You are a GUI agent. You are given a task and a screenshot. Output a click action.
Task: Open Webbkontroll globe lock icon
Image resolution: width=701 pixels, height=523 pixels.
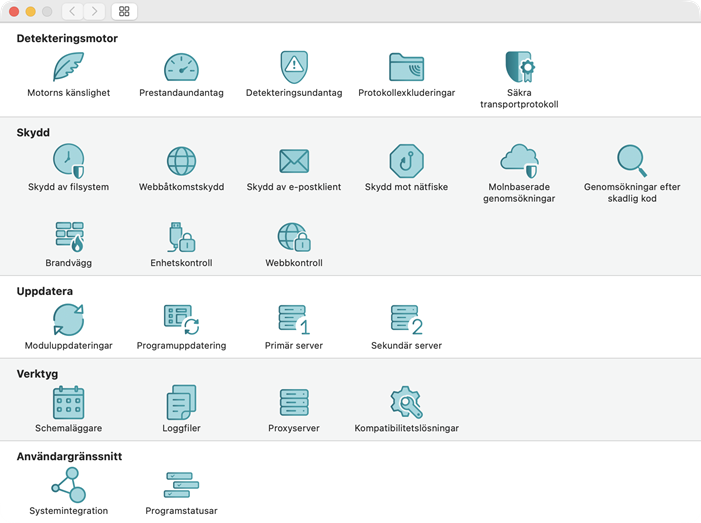tap(294, 237)
